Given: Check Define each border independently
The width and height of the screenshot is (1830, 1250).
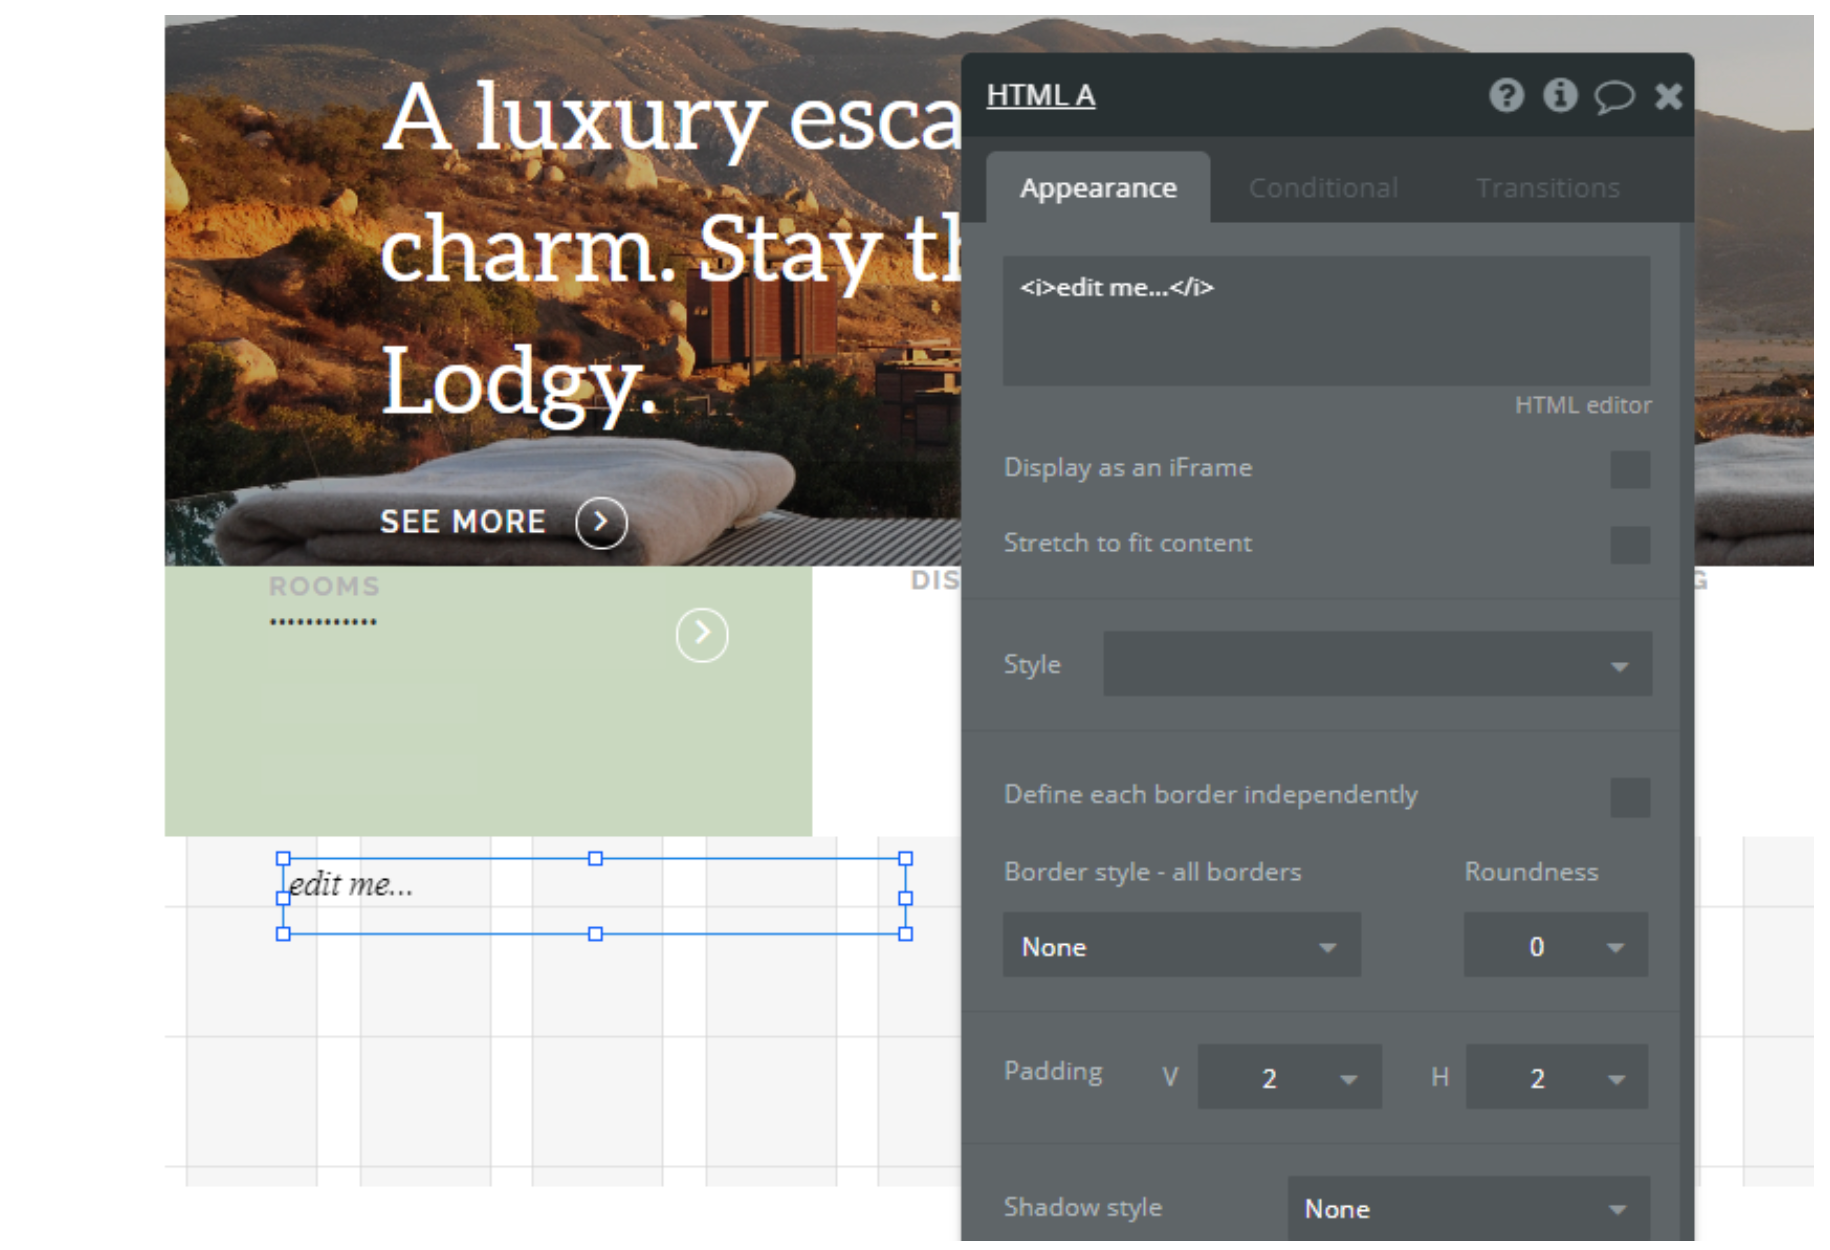Looking at the screenshot, I should tap(1630, 797).
